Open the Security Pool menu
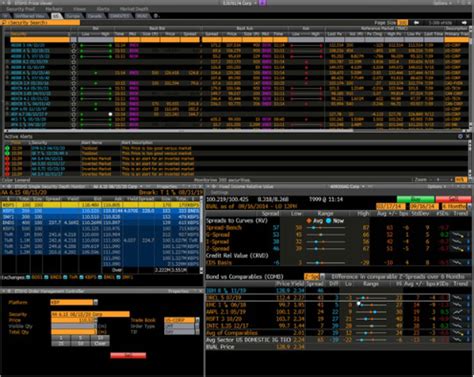The image size is (474, 377). click(21, 9)
